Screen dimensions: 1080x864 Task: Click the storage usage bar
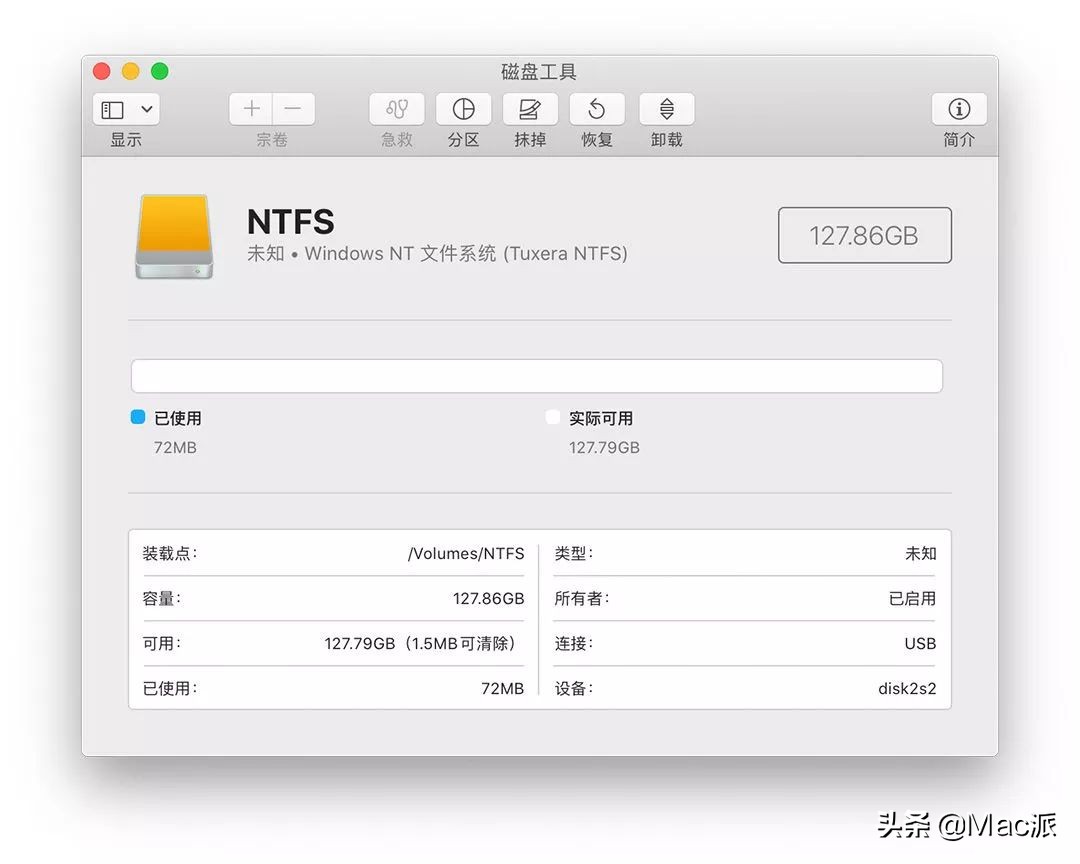tap(538, 375)
